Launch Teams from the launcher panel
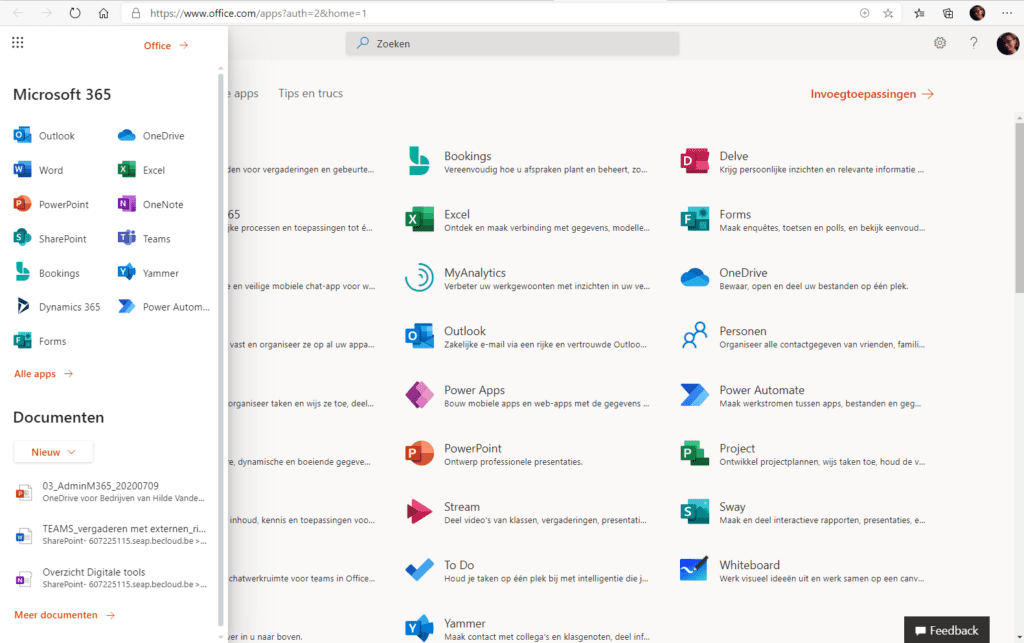1024x643 pixels. click(144, 238)
